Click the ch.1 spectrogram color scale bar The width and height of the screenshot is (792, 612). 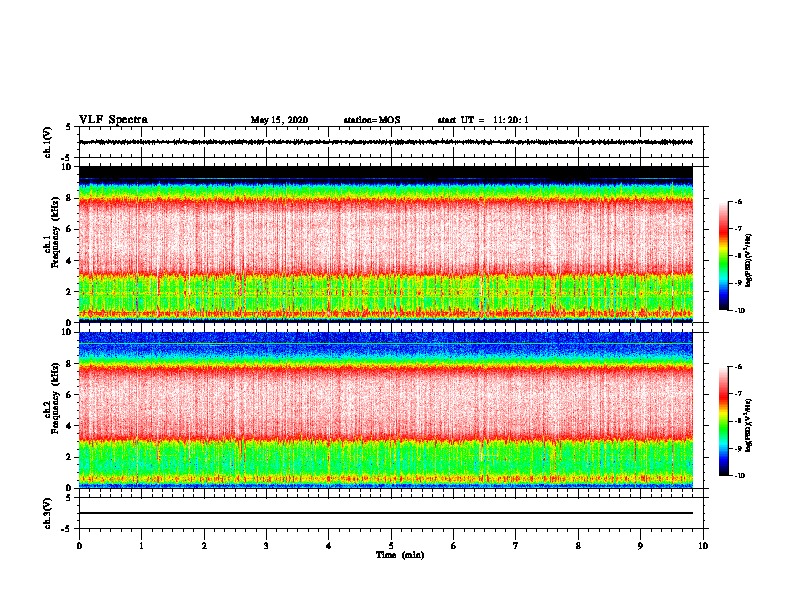tap(723, 256)
